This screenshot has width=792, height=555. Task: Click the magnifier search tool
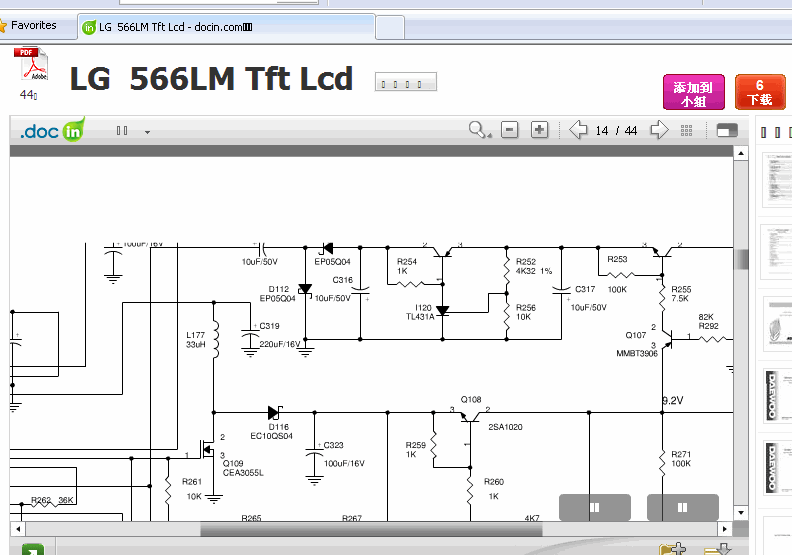click(479, 130)
